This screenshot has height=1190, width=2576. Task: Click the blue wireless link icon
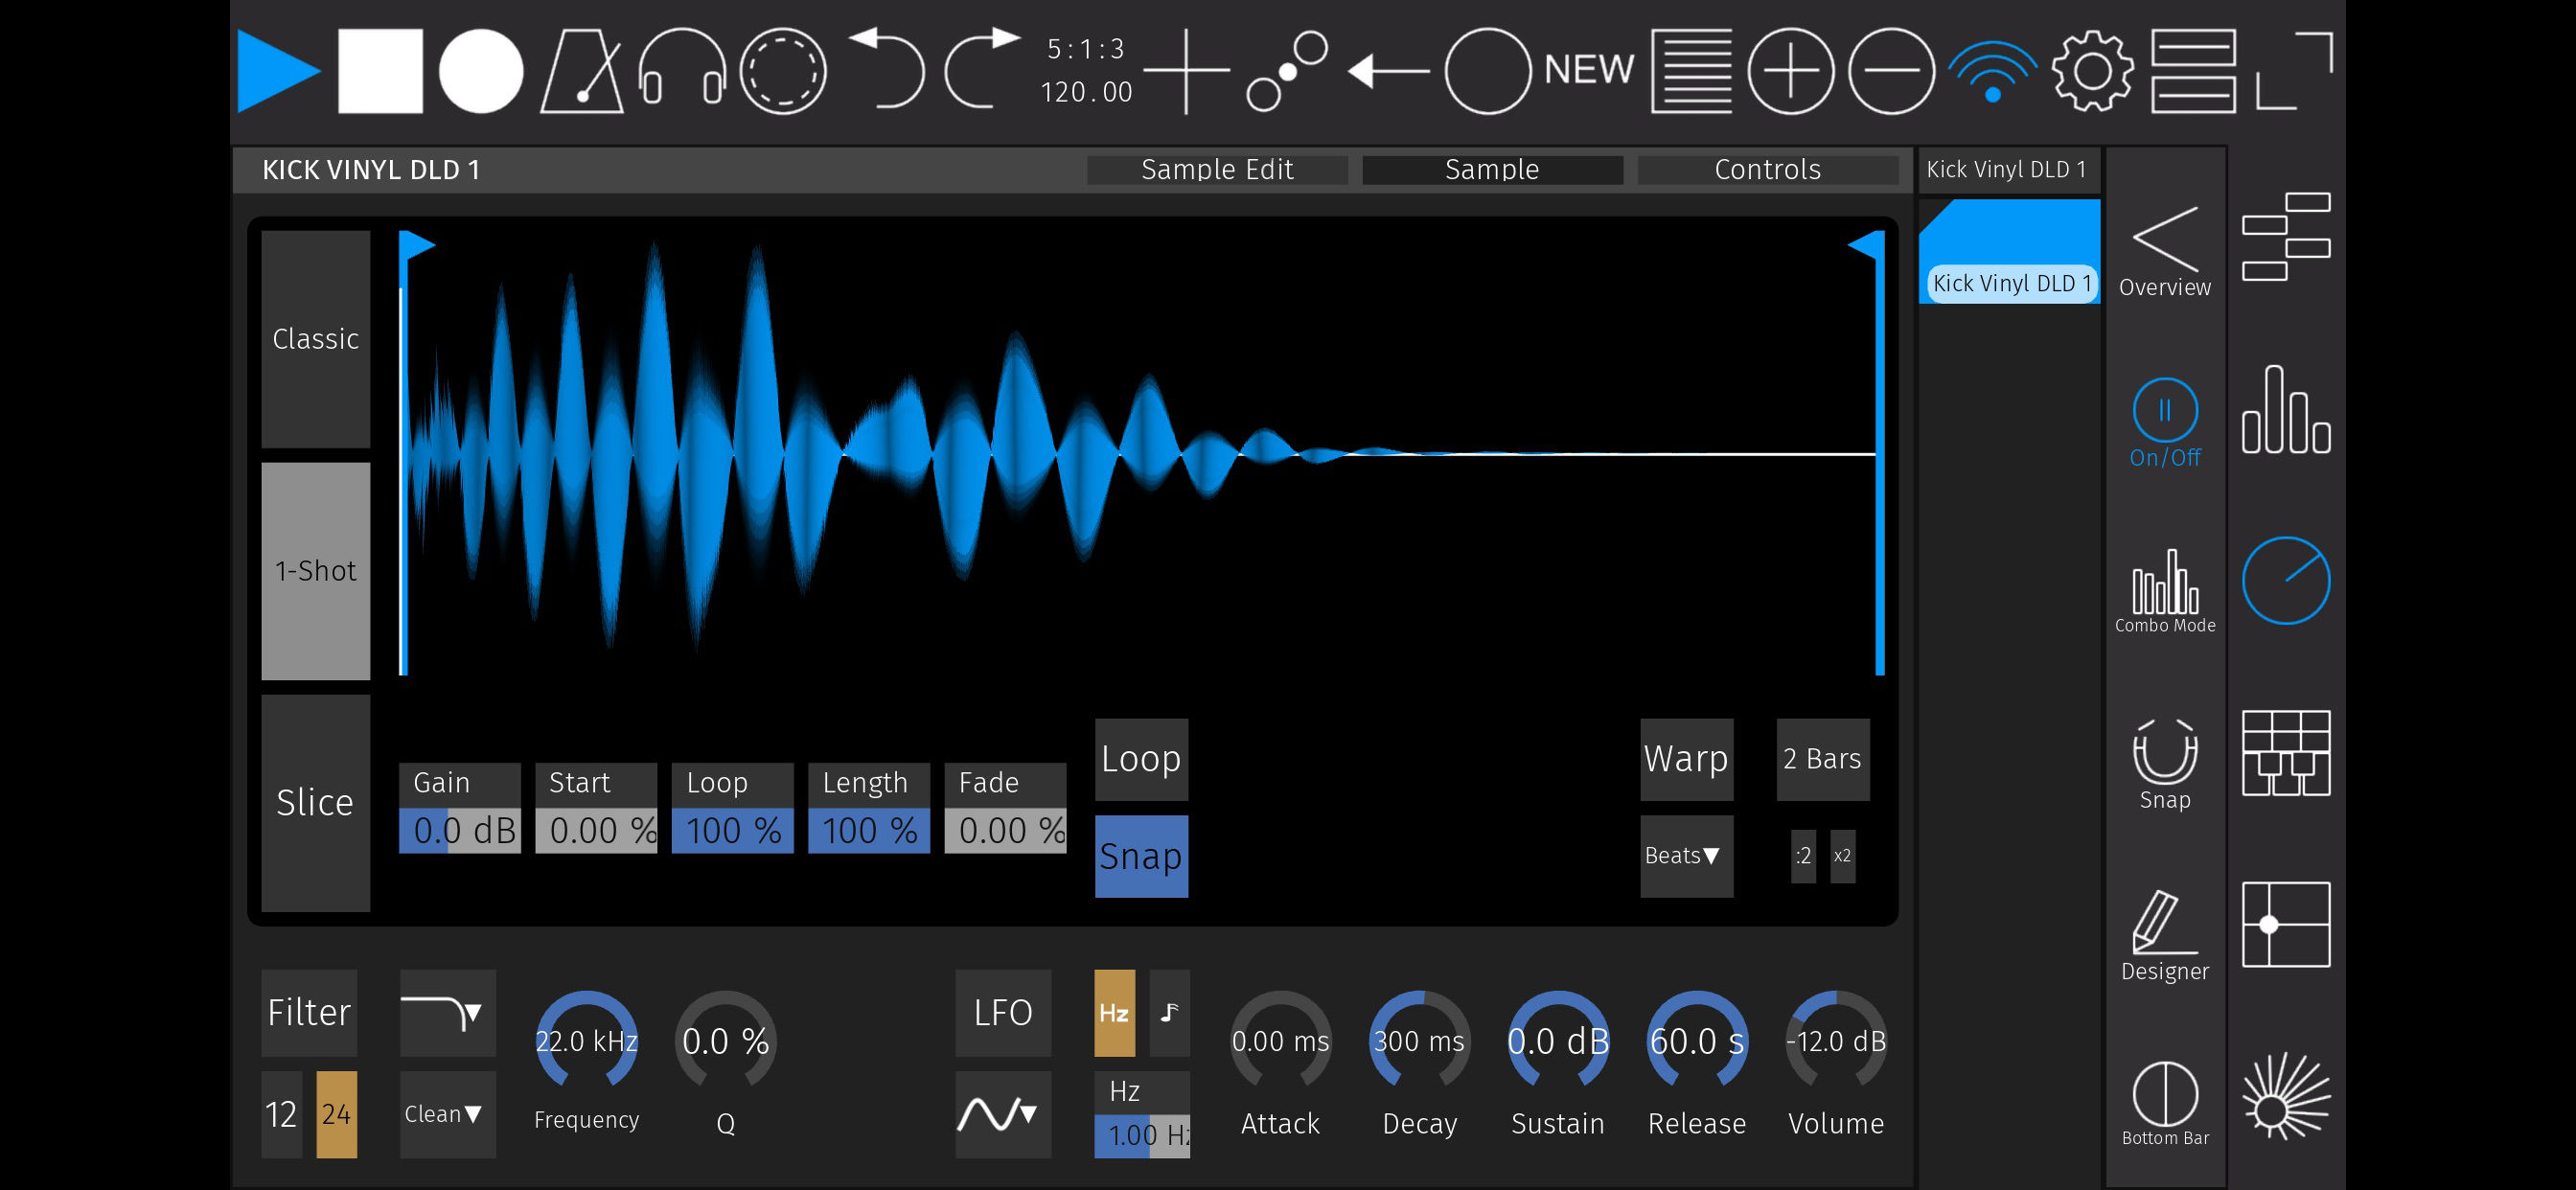click(x=1992, y=72)
